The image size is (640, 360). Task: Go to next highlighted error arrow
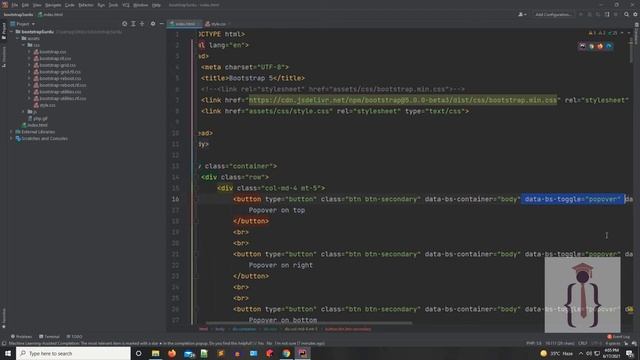point(629,33)
